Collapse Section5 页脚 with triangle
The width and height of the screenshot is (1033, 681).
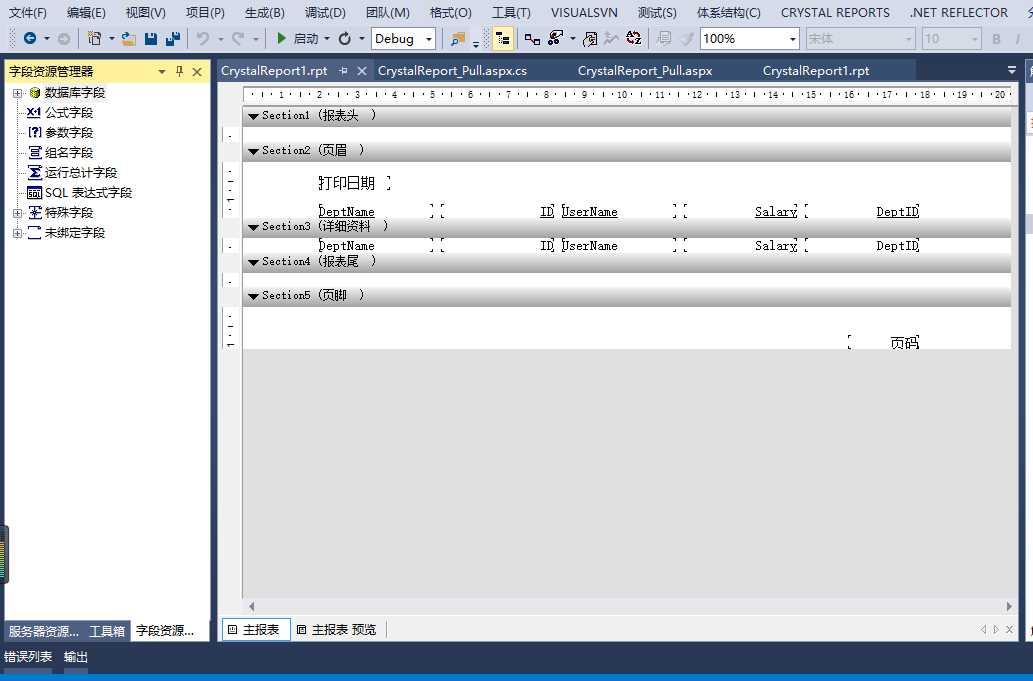[253, 296]
